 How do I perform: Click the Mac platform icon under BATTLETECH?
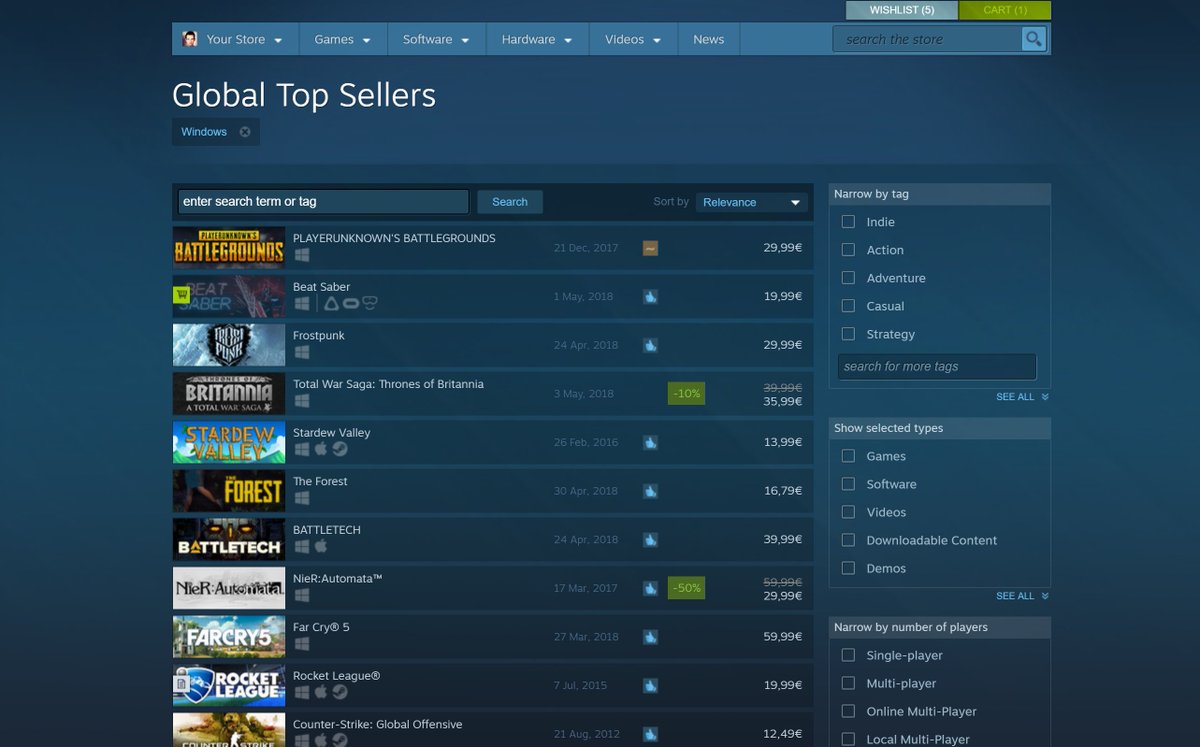[321, 546]
